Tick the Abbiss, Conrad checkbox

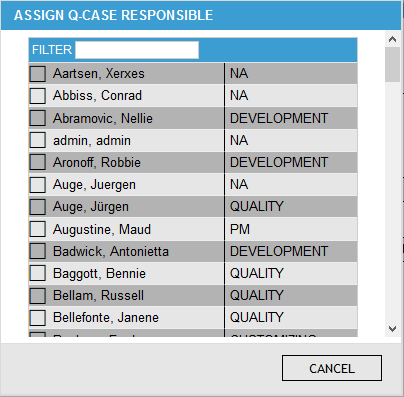[38, 96]
